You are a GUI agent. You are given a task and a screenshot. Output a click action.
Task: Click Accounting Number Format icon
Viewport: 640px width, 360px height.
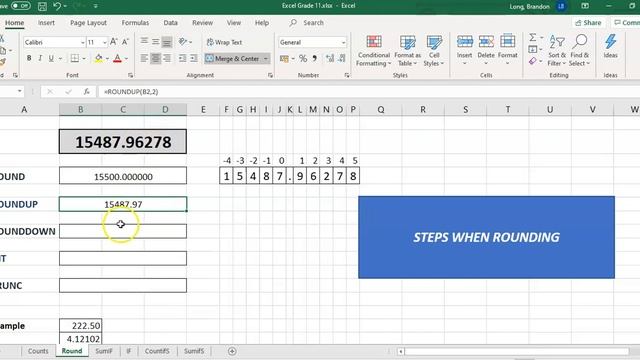pyautogui.click(x=284, y=59)
